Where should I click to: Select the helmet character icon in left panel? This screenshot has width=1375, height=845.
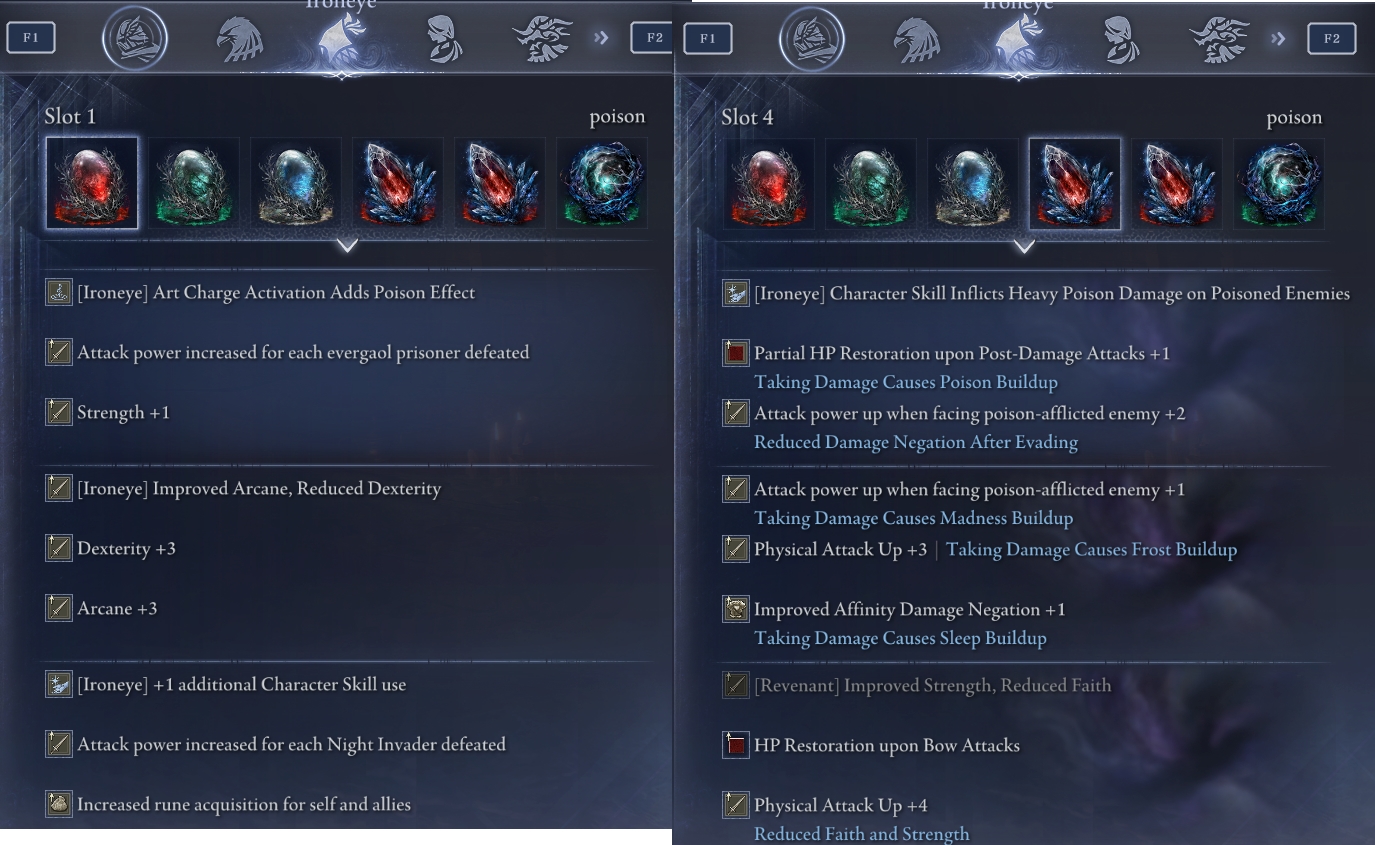click(x=135, y=39)
